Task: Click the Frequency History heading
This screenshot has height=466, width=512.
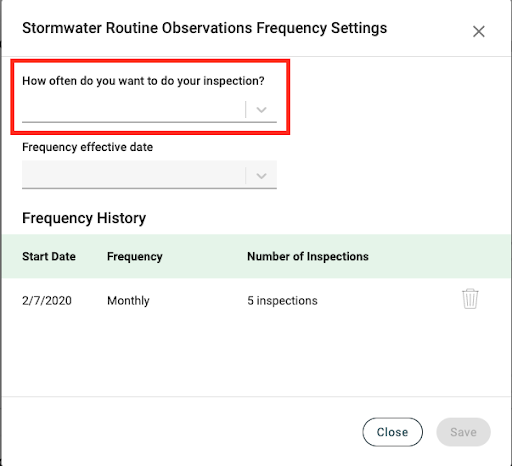Action: (84, 218)
